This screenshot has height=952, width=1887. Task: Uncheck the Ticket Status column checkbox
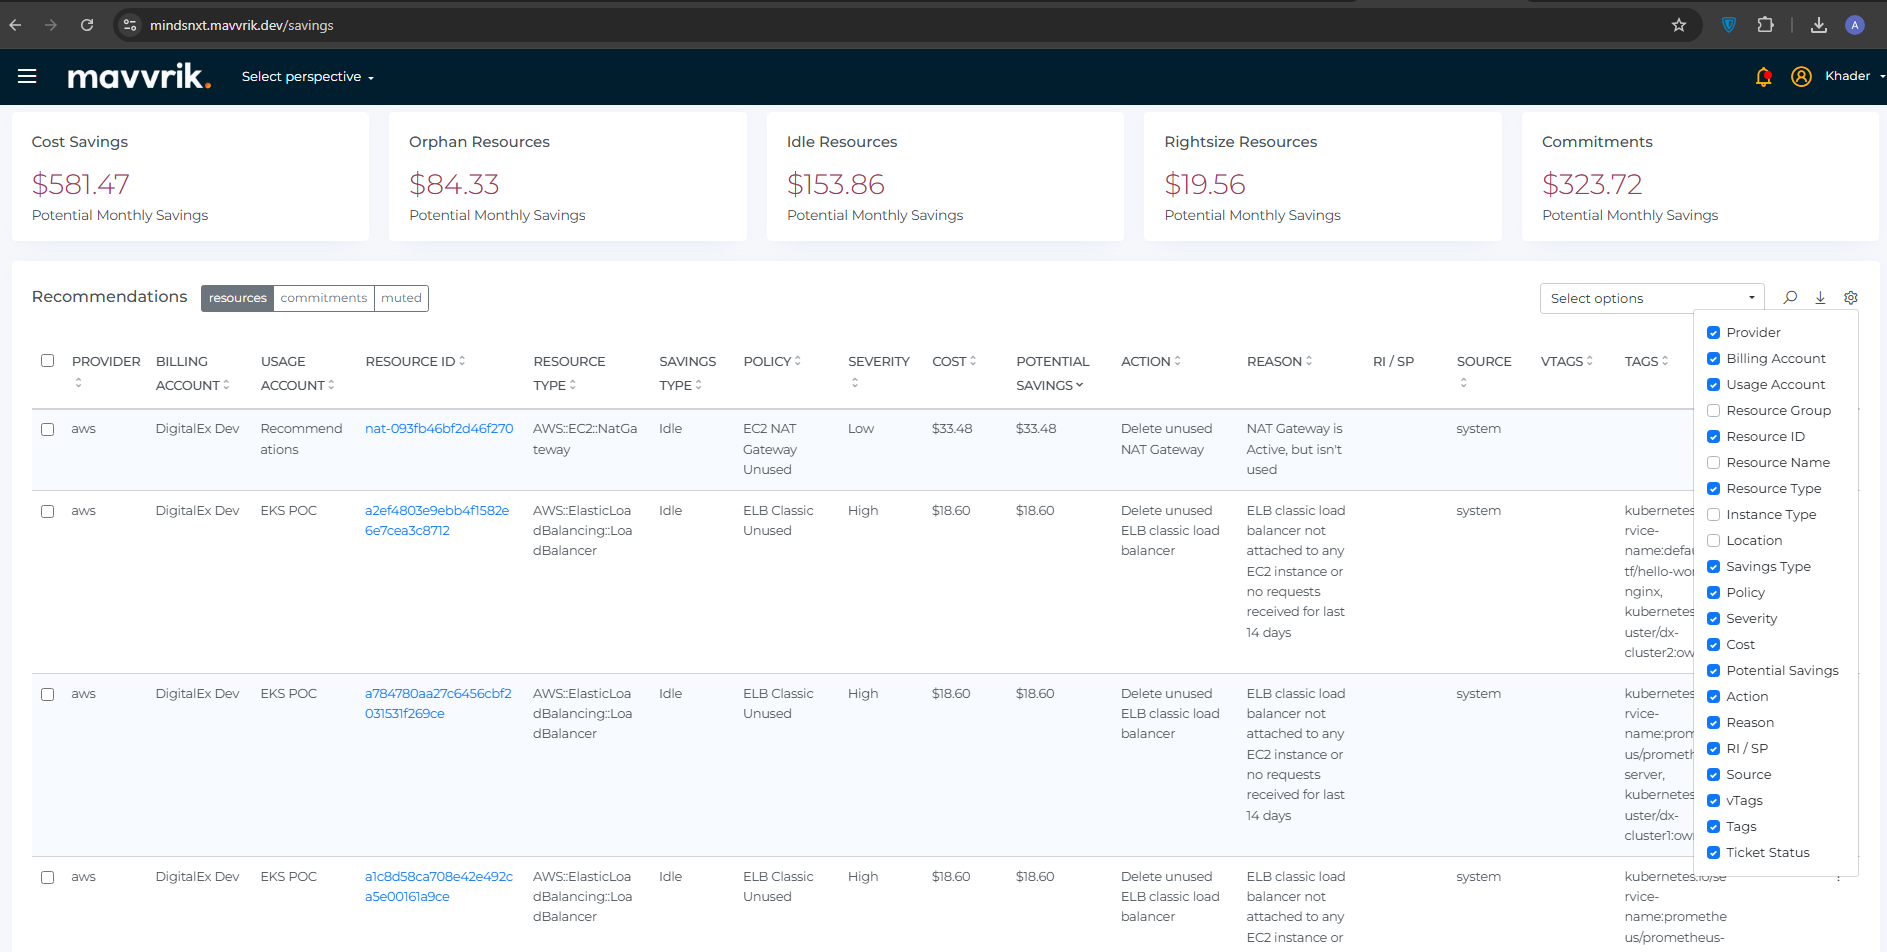pyautogui.click(x=1713, y=853)
